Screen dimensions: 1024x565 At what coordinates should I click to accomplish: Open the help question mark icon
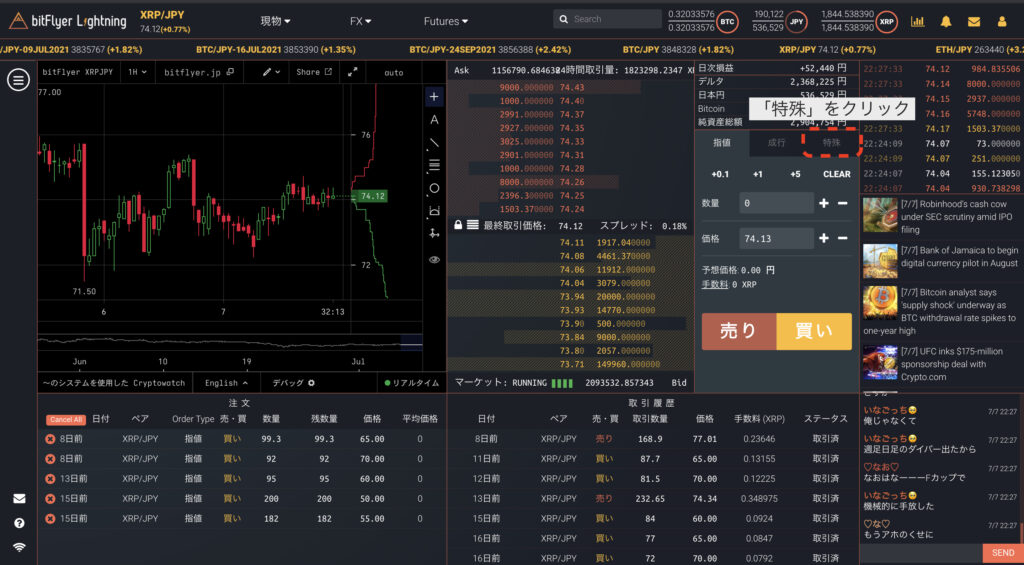(19, 523)
